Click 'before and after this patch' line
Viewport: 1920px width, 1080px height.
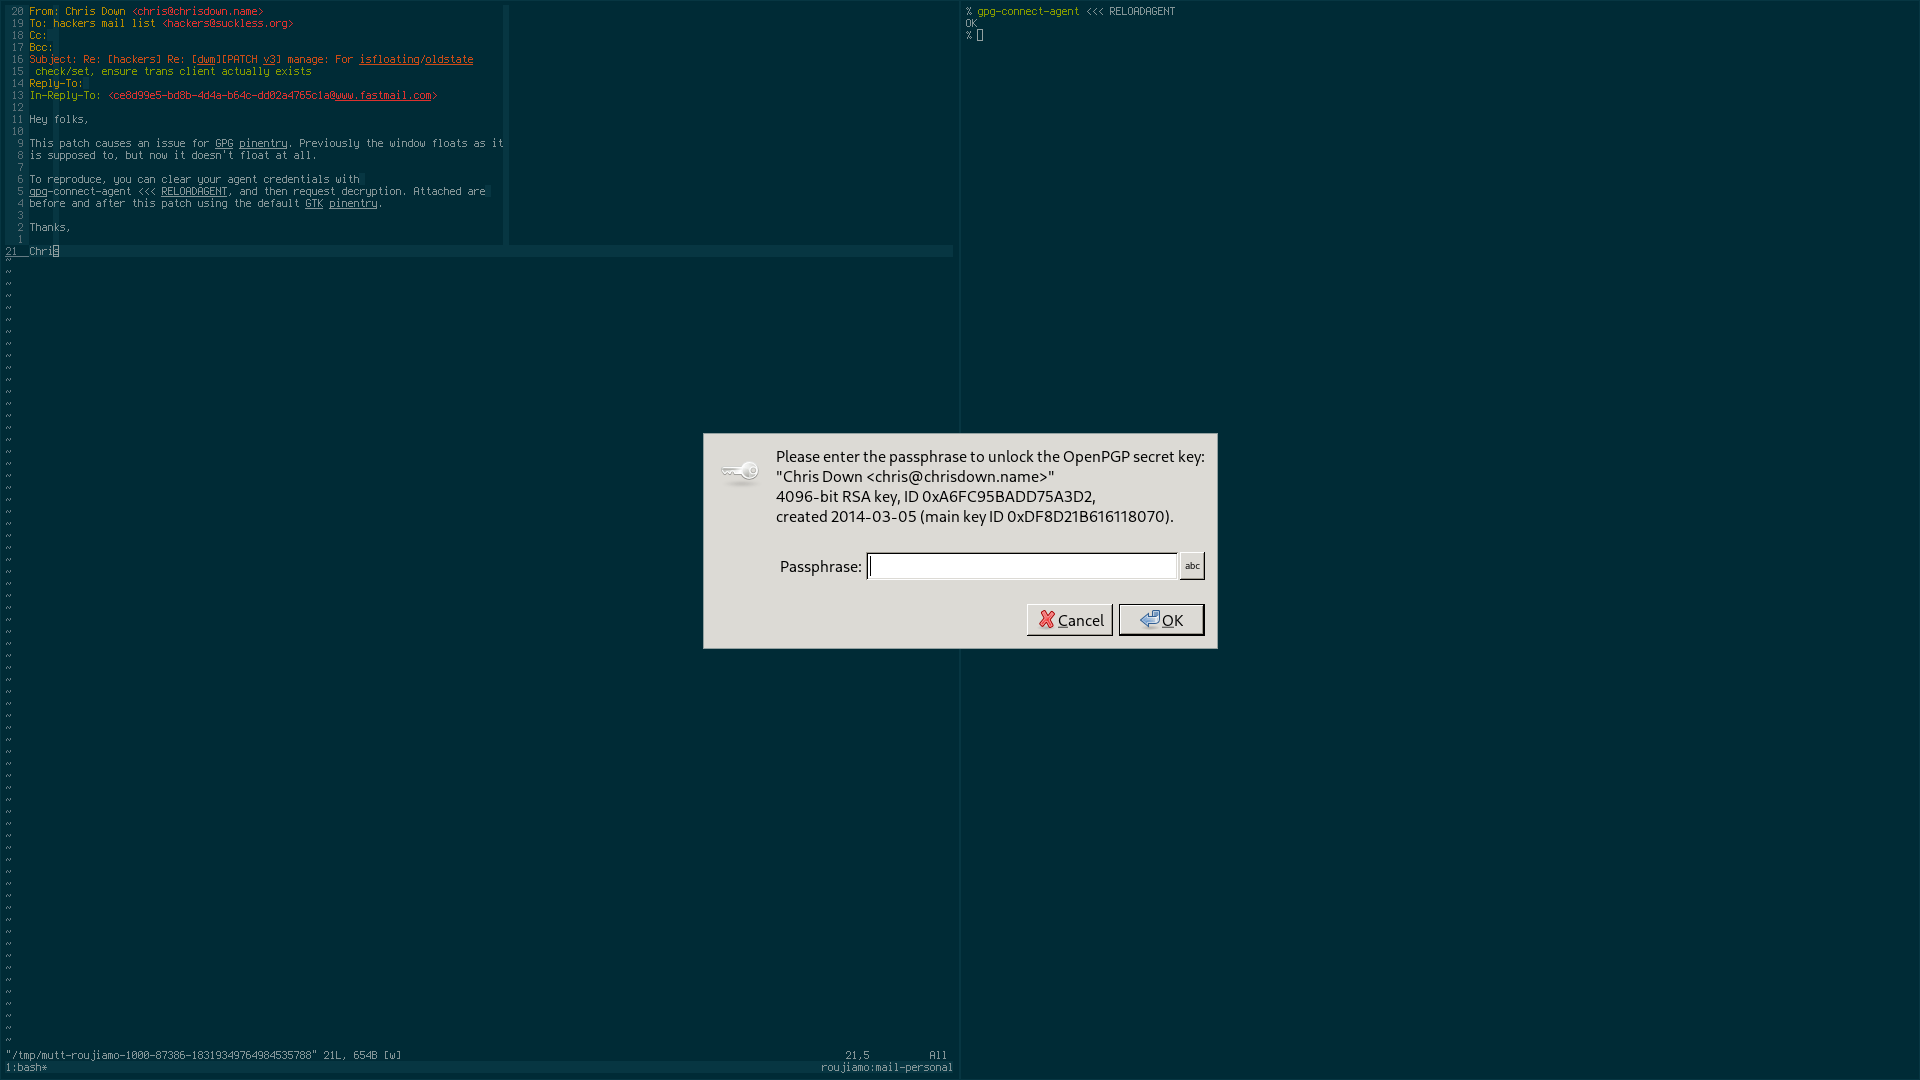click(x=206, y=204)
